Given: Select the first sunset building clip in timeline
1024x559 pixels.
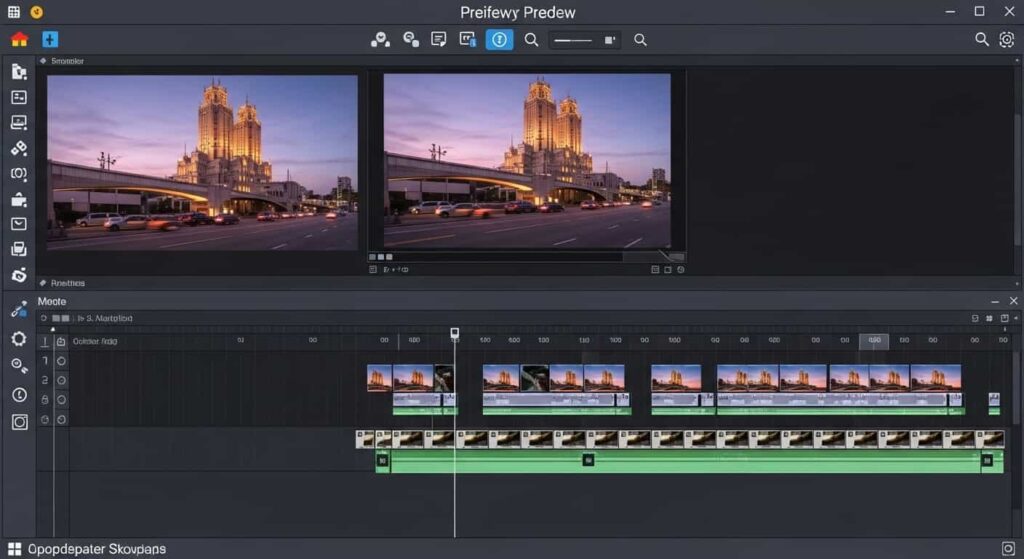Looking at the screenshot, I should pos(379,378).
